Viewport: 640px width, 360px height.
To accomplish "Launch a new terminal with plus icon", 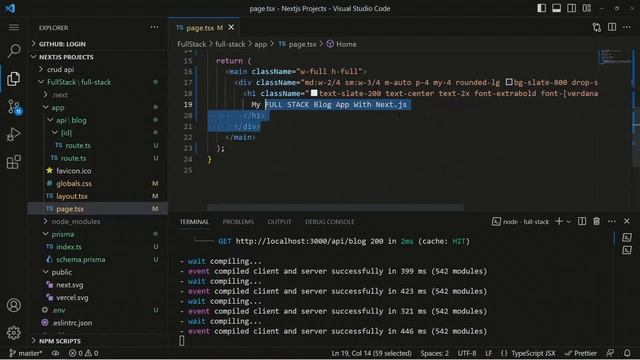I will [x=559, y=221].
